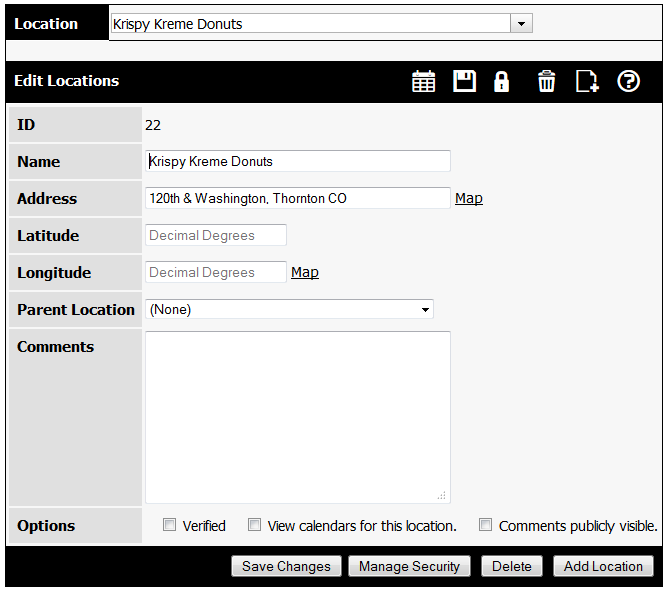Screen dimensions: 671x597
Task: Expand the Parent Location dropdown
Action: (289, 309)
